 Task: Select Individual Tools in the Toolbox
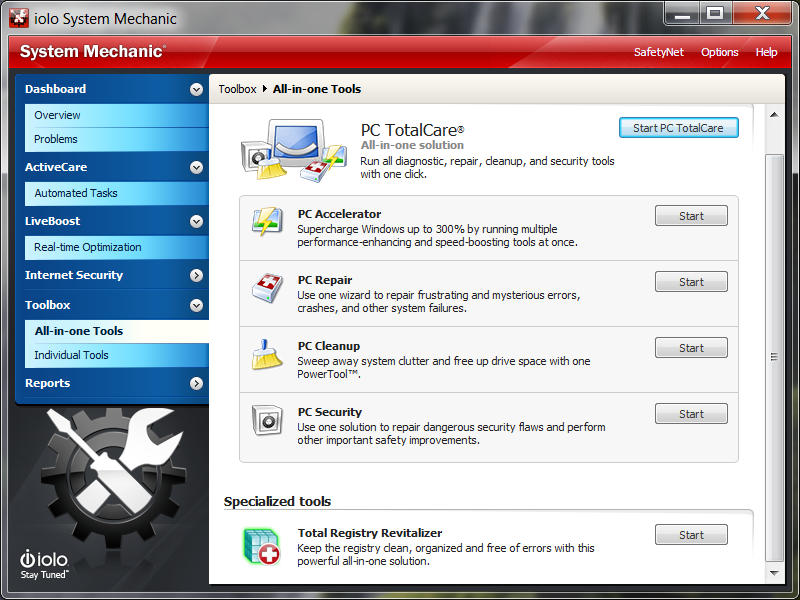point(71,355)
